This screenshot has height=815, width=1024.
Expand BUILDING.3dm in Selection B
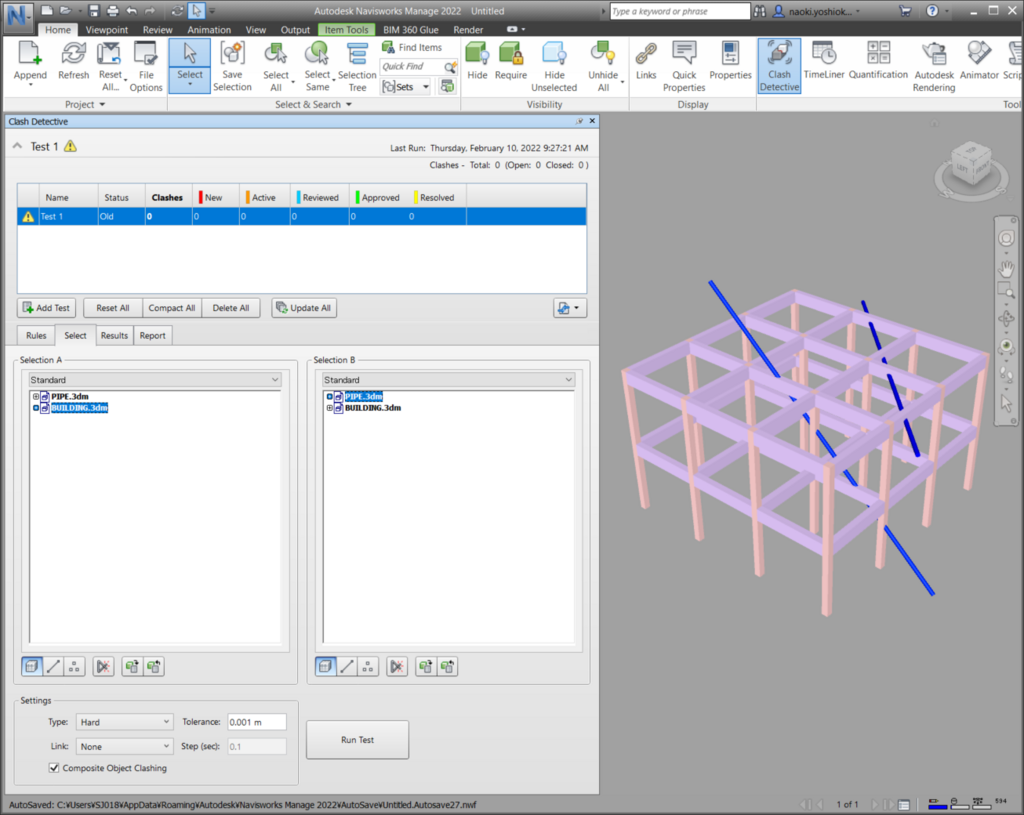(x=330, y=408)
